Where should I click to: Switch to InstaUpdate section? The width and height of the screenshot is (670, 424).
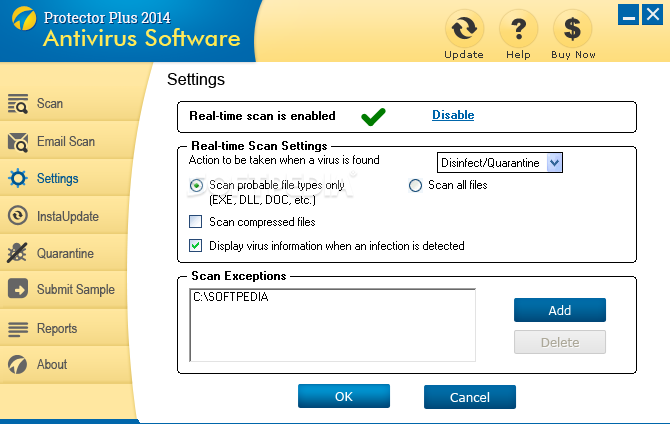(x=68, y=216)
